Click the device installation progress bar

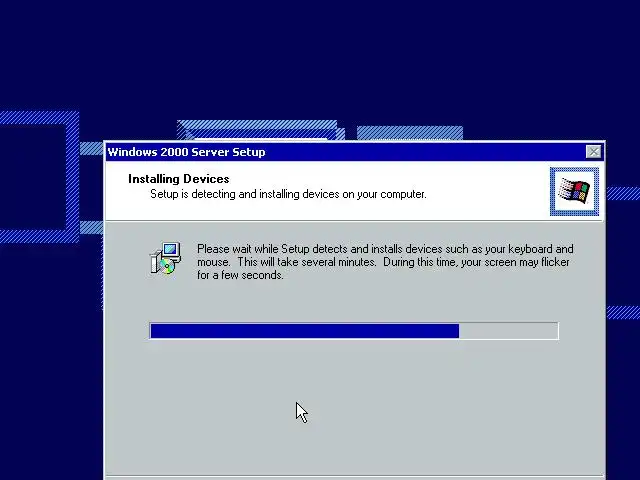click(354, 331)
